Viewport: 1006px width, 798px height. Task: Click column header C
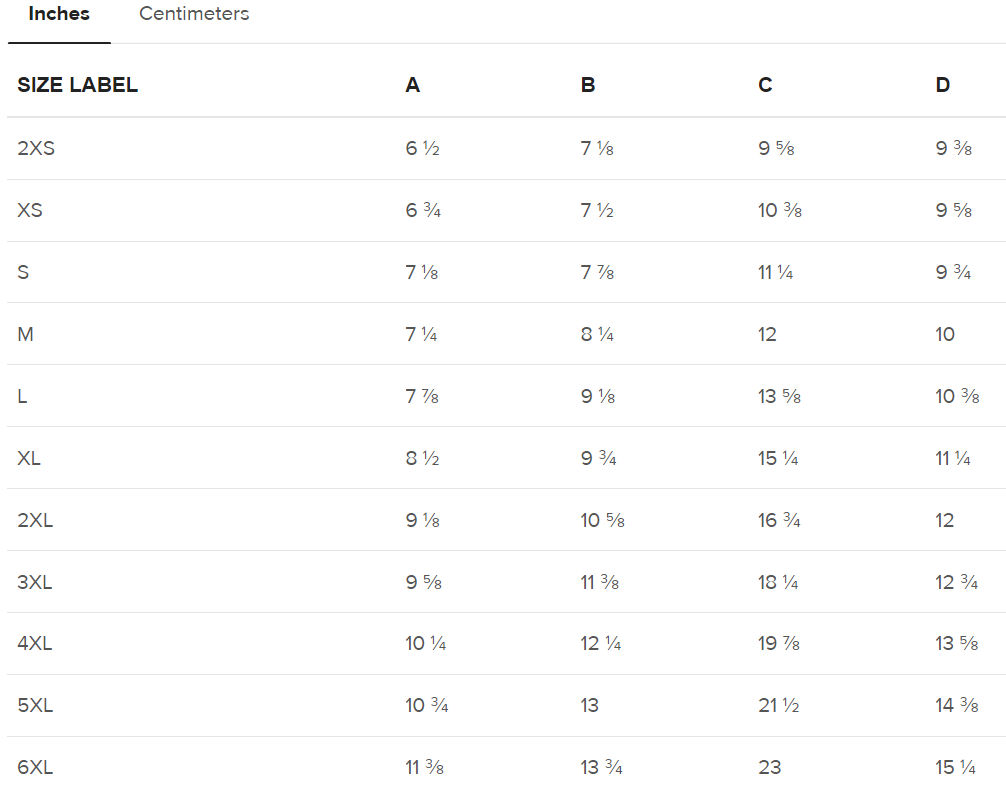click(765, 85)
